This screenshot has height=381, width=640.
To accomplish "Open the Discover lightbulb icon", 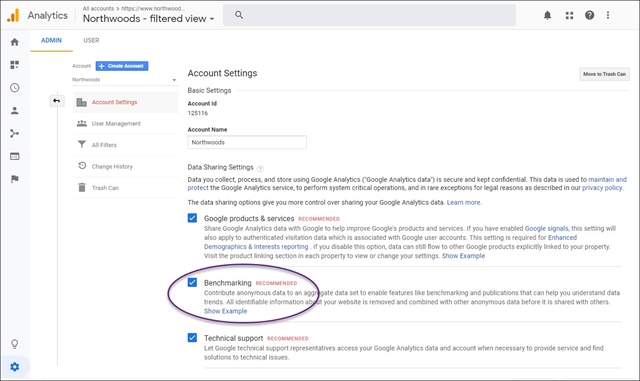I will point(15,344).
